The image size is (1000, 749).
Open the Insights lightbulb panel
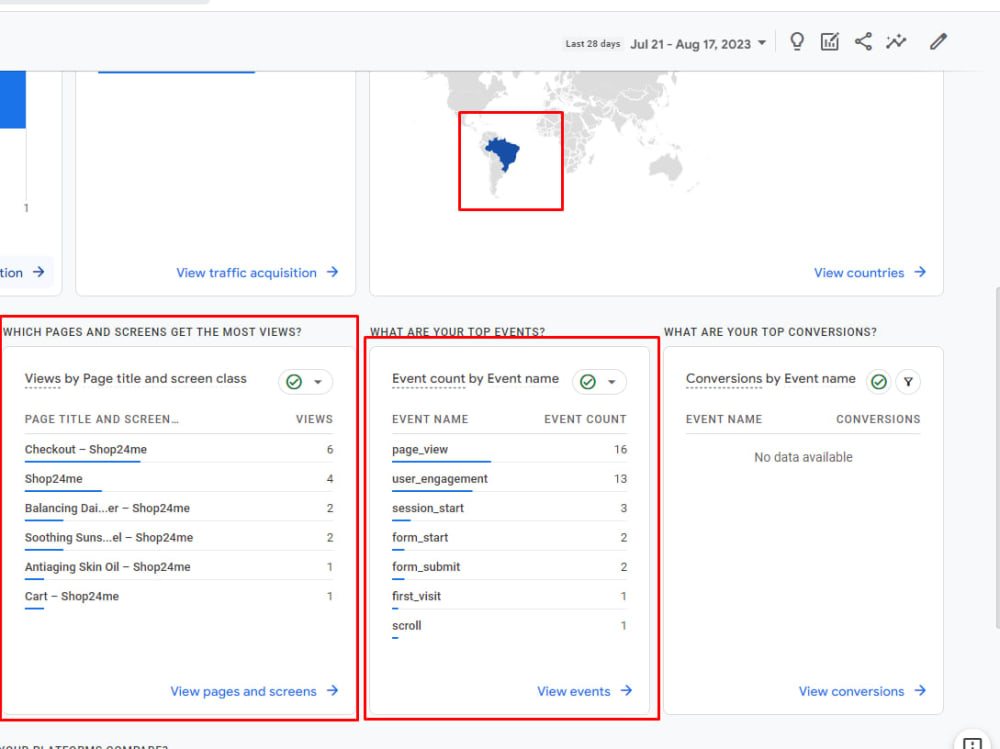[796, 41]
